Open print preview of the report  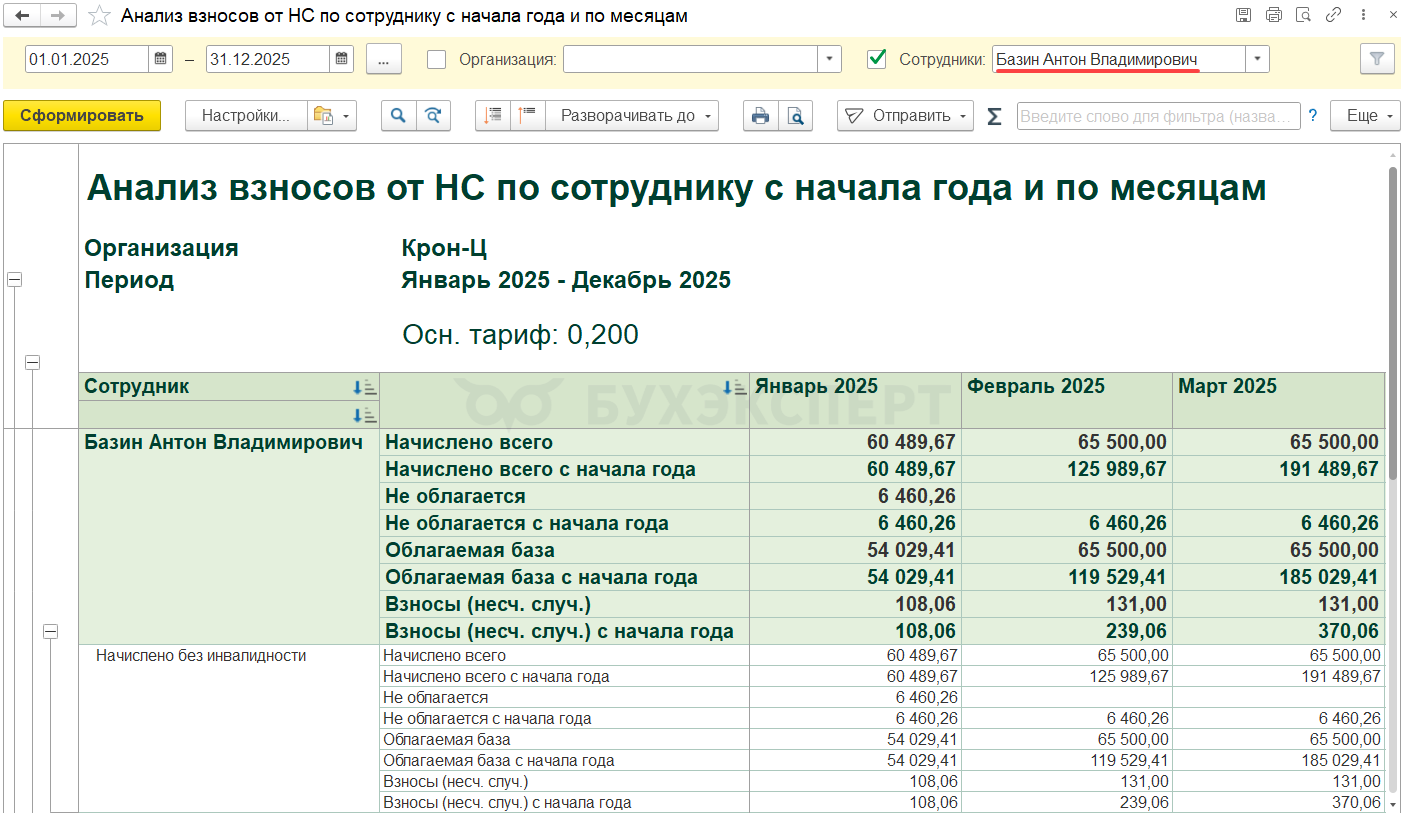click(x=795, y=116)
